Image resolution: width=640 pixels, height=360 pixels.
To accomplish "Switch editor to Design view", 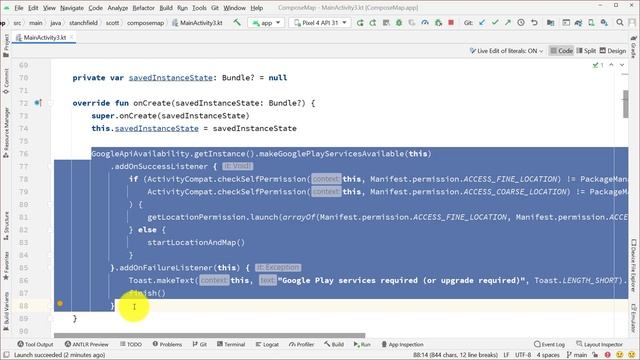I will (613, 51).
